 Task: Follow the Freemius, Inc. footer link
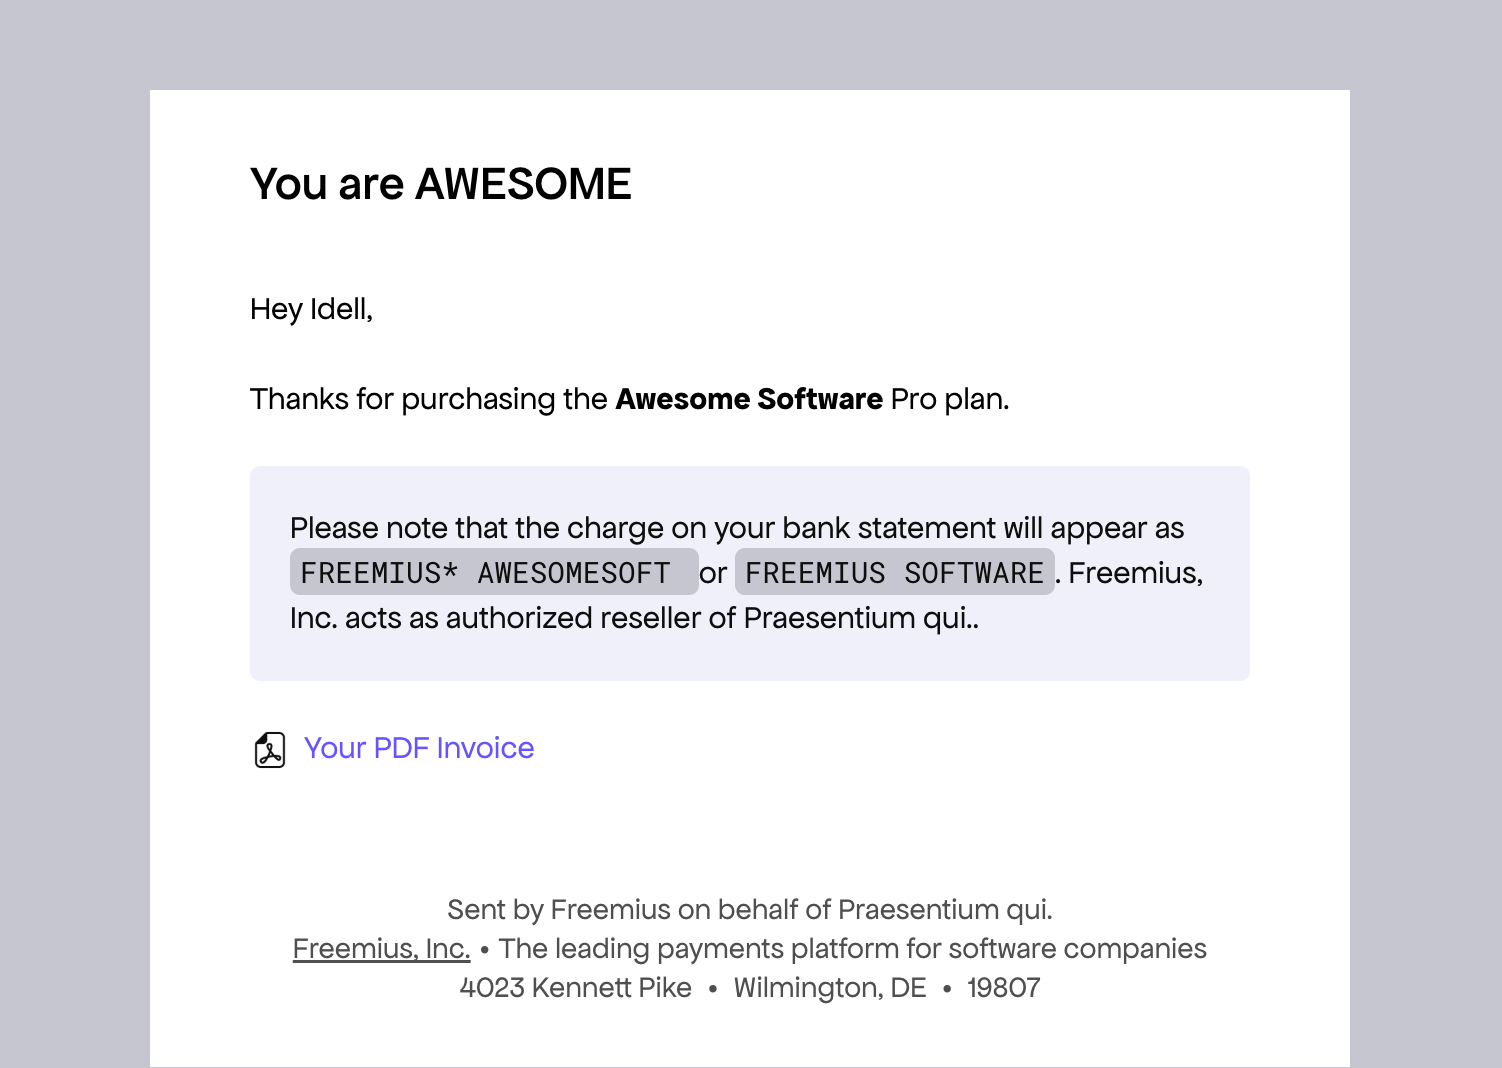(x=381, y=948)
